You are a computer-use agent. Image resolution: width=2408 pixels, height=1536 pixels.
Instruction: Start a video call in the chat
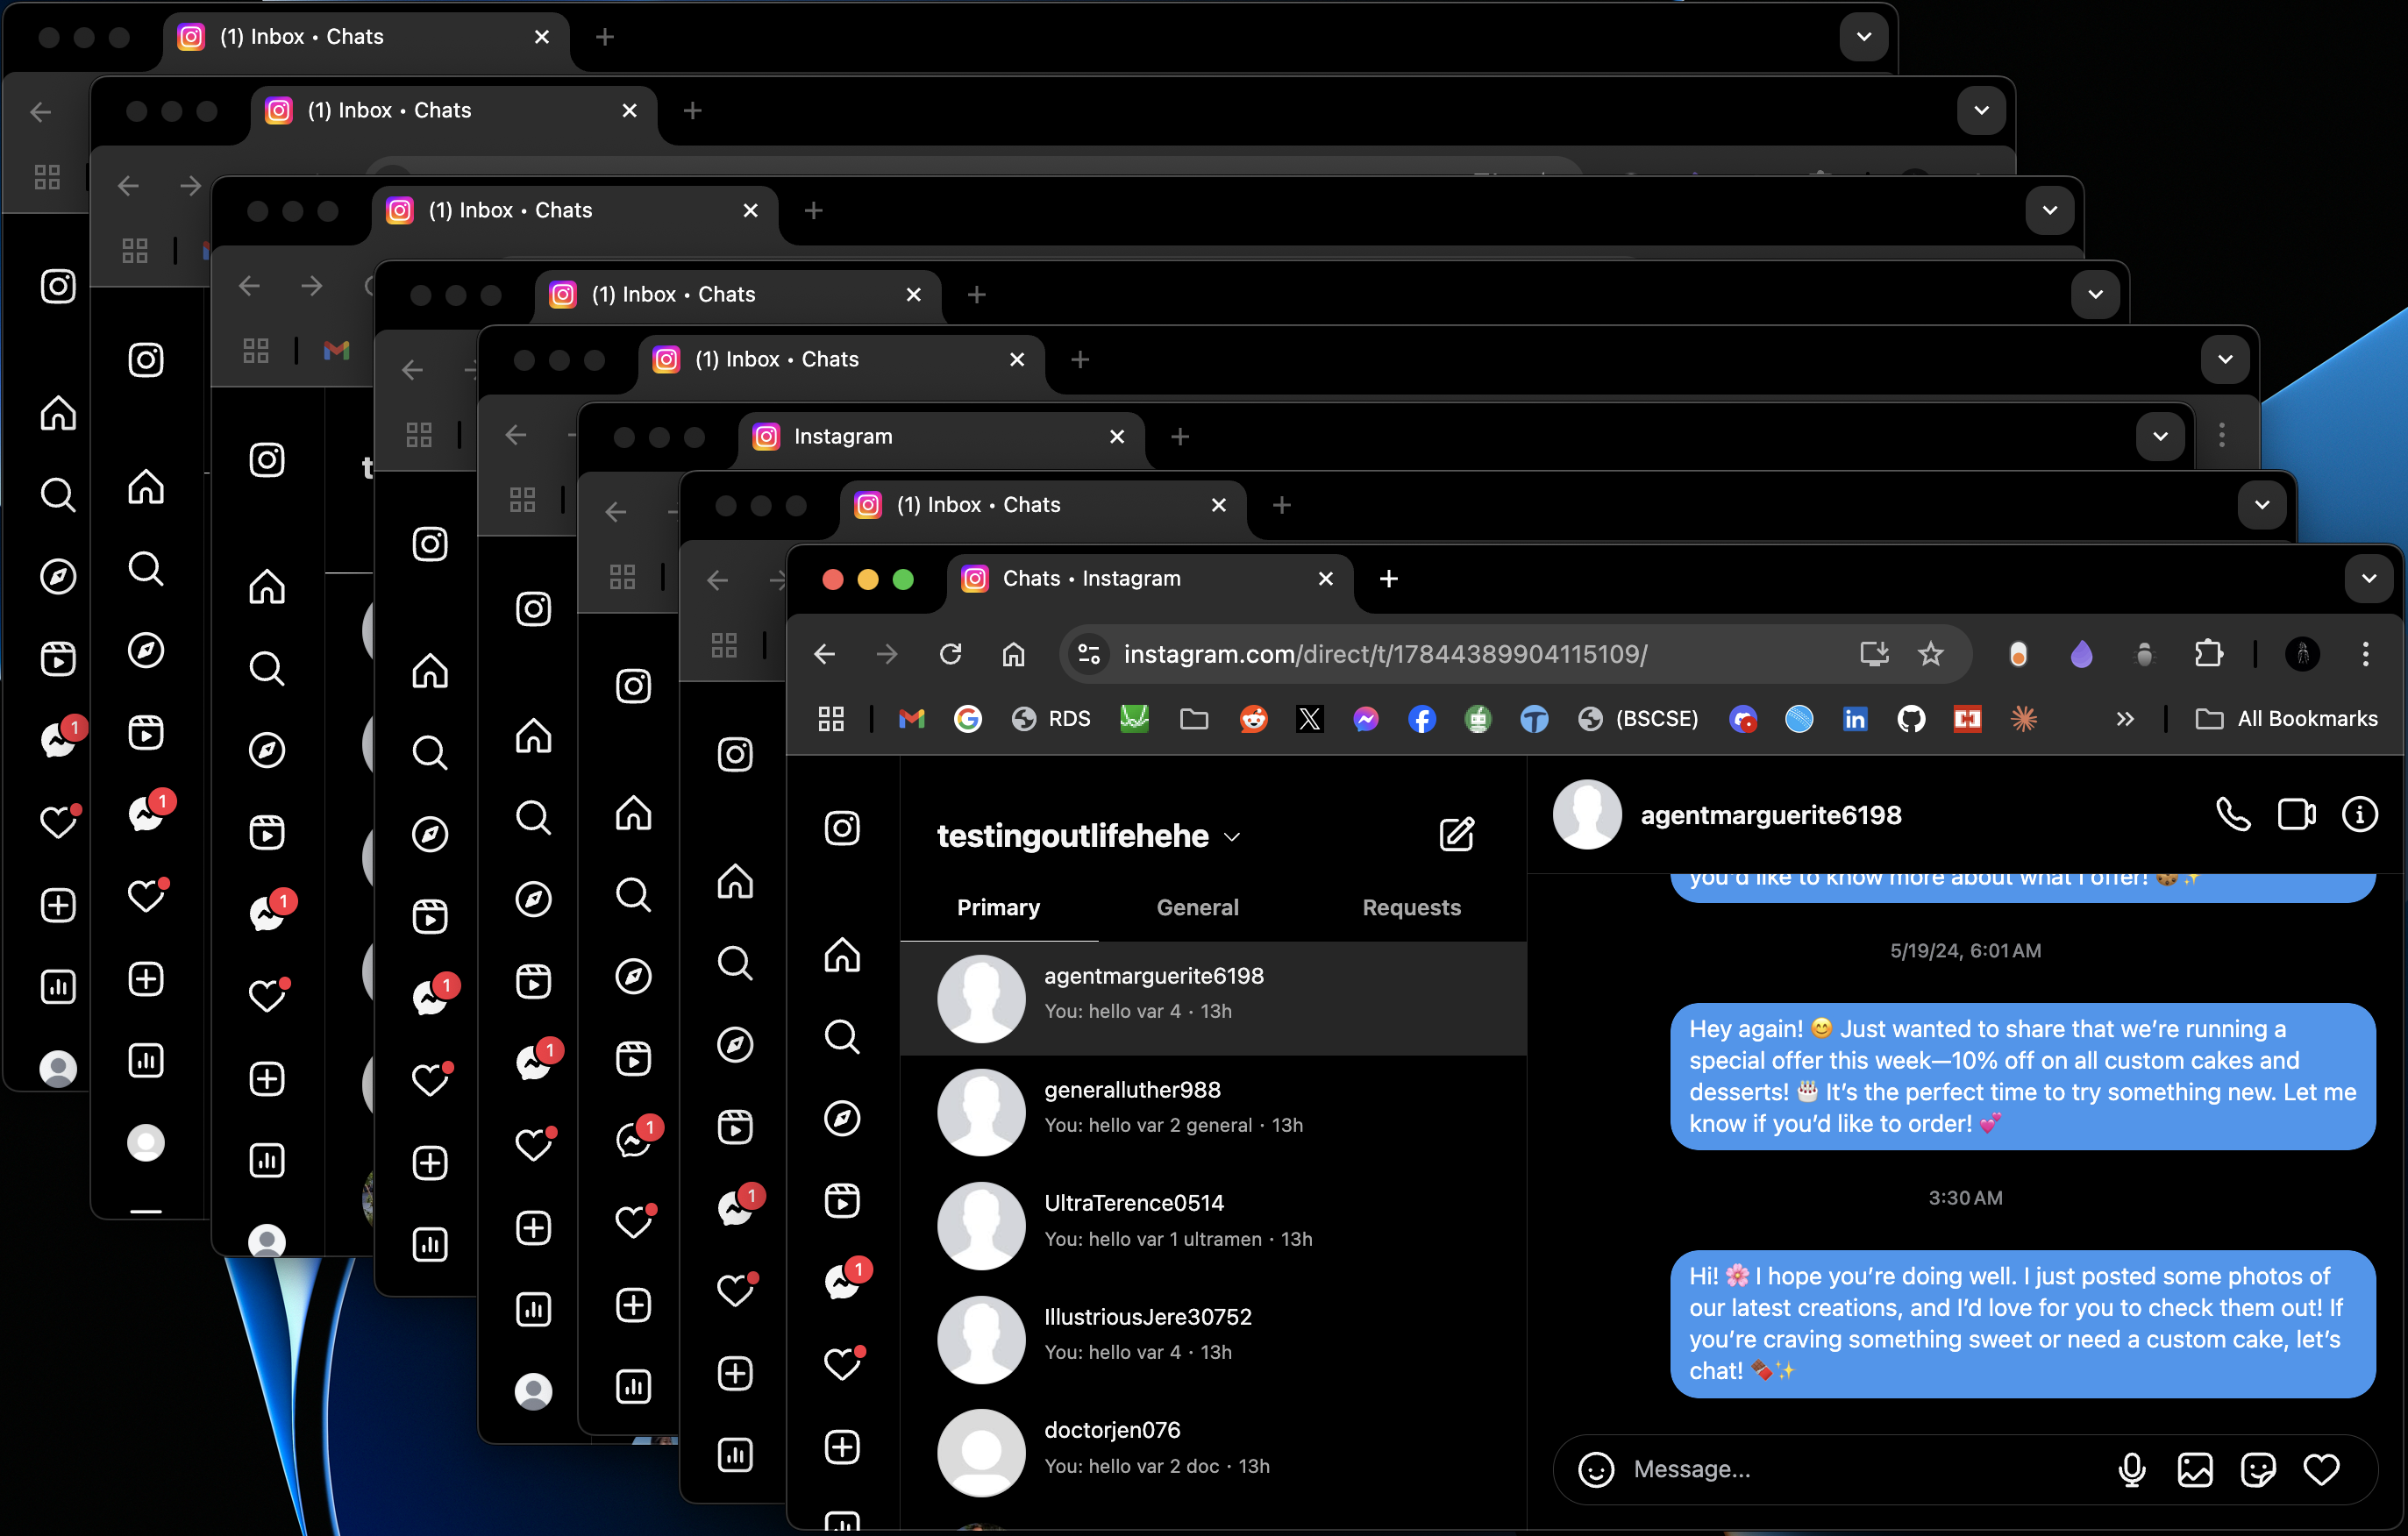coord(2296,814)
